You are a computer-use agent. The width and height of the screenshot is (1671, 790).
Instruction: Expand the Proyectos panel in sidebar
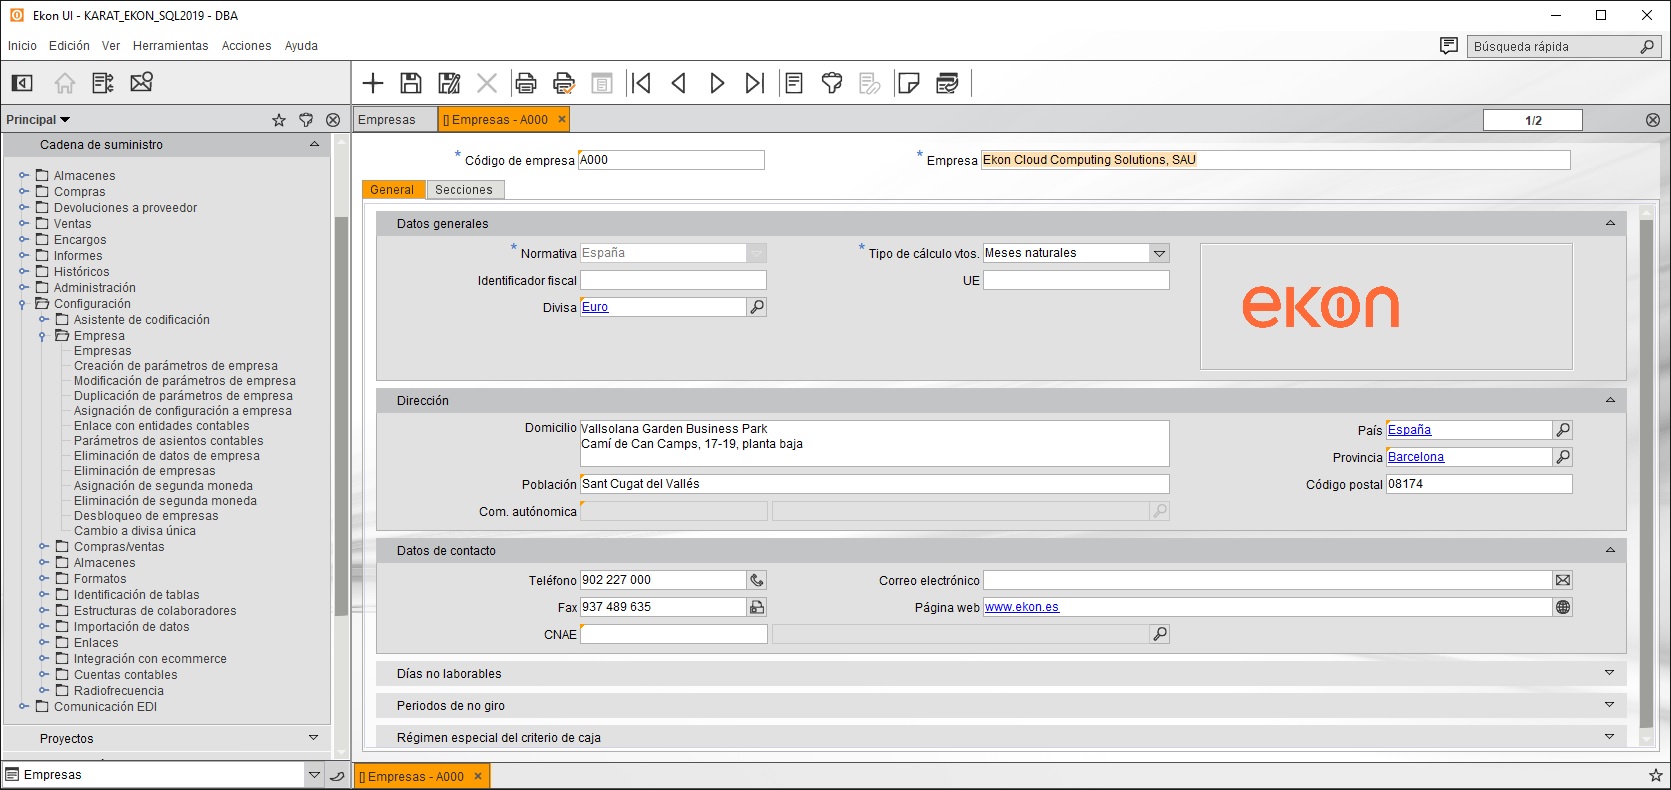pyautogui.click(x=313, y=738)
